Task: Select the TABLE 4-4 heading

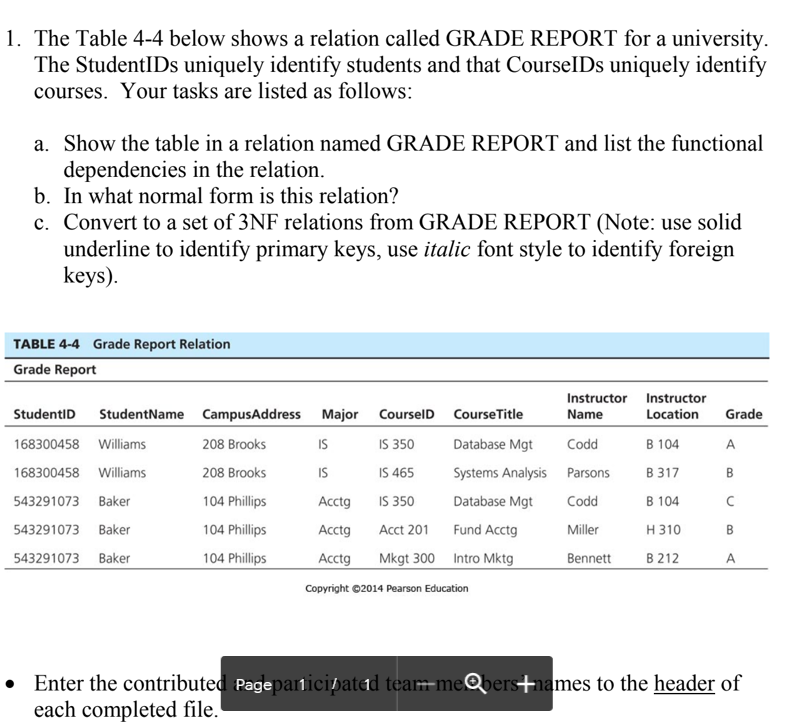Action: 44,344
